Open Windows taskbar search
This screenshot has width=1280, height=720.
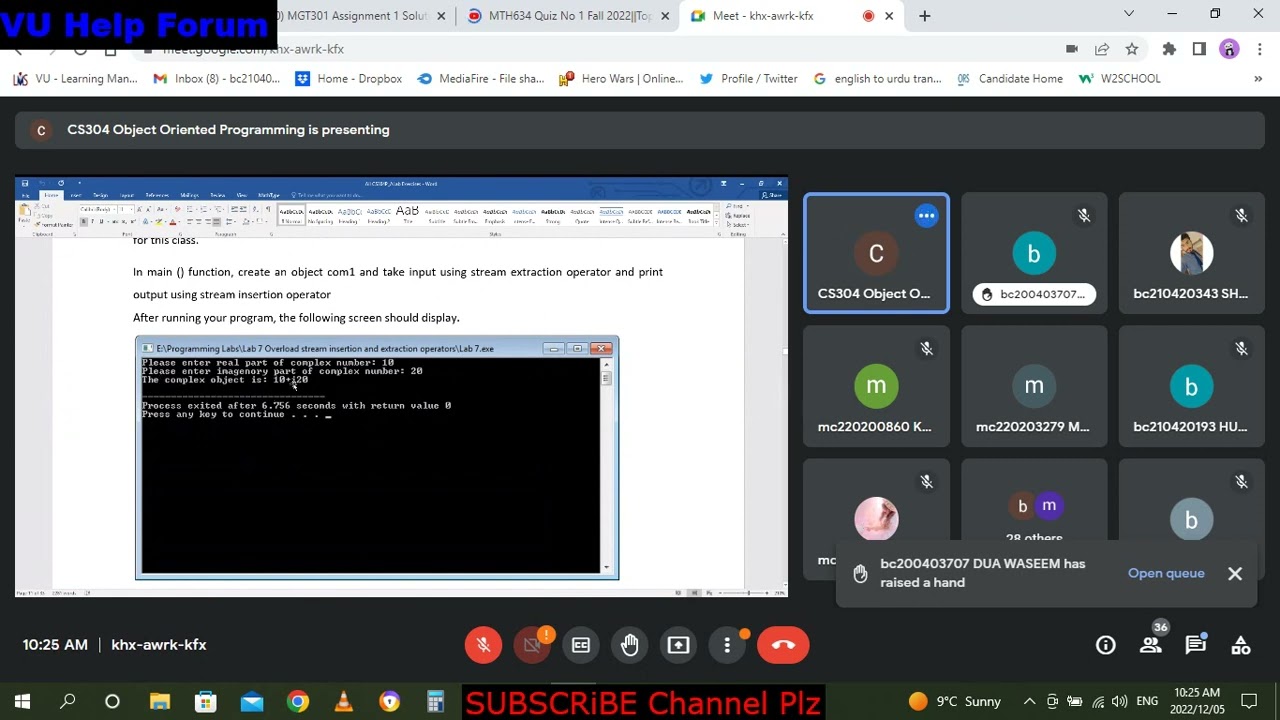click(67, 702)
